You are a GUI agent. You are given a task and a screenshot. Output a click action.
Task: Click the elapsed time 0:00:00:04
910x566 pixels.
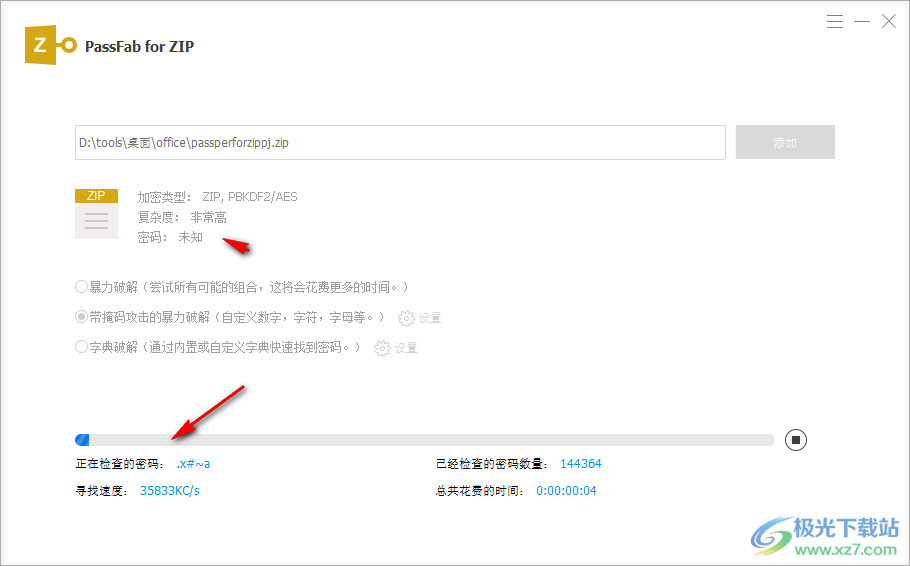566,491
